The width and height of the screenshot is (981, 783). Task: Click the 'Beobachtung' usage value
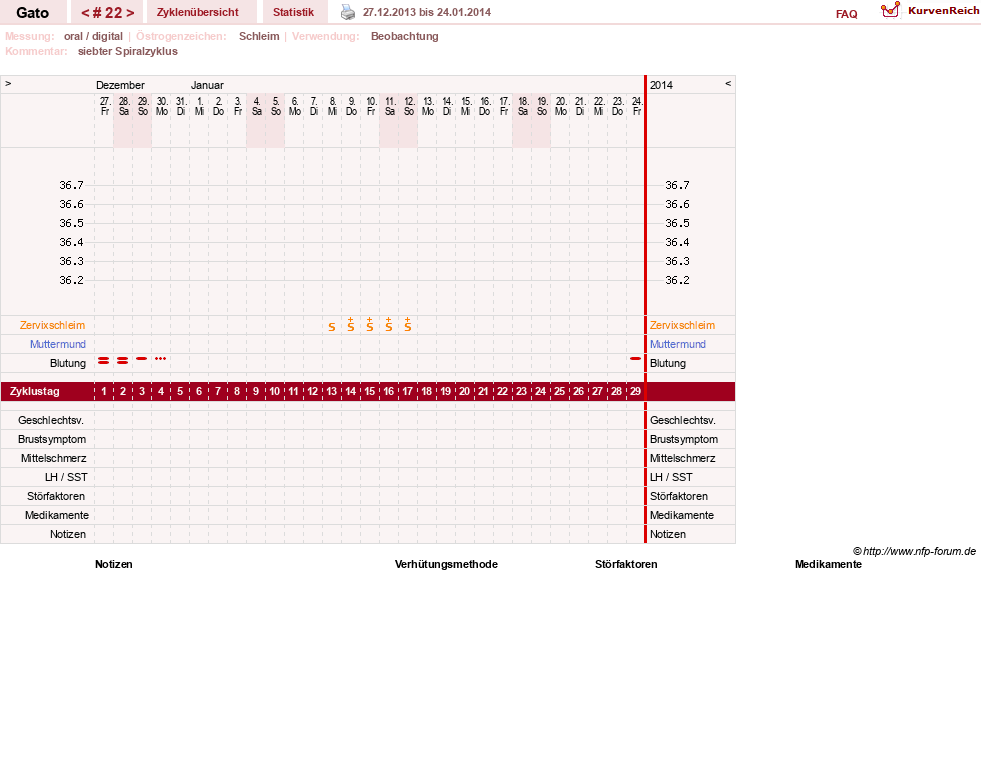pyautogui.click(x=405, y=36)
